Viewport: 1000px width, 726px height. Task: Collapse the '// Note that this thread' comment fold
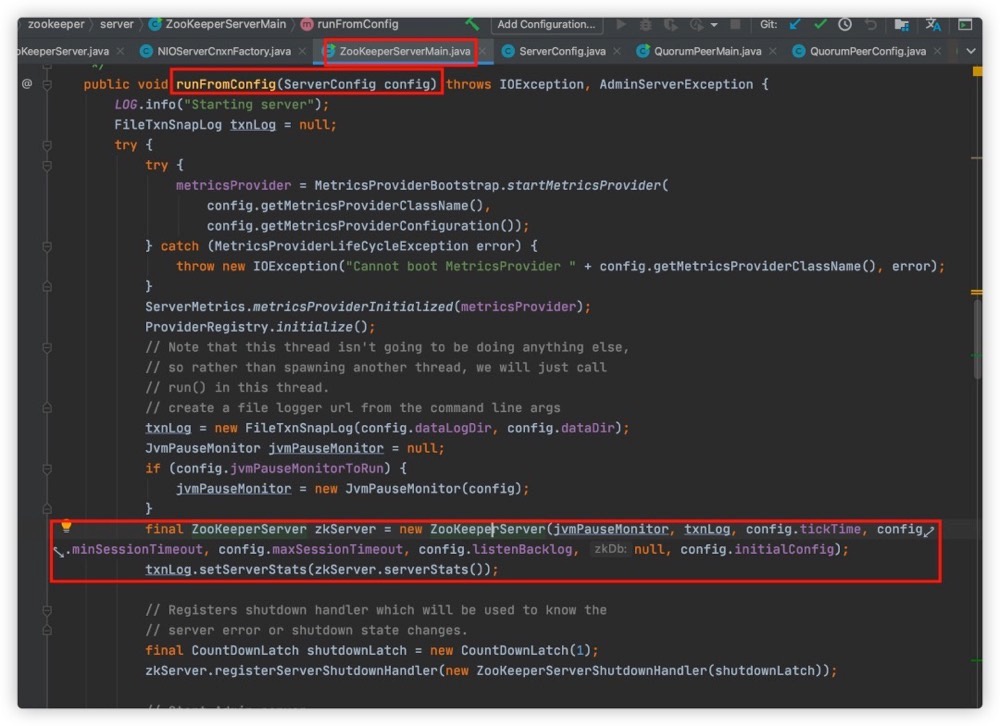(47, 348)
